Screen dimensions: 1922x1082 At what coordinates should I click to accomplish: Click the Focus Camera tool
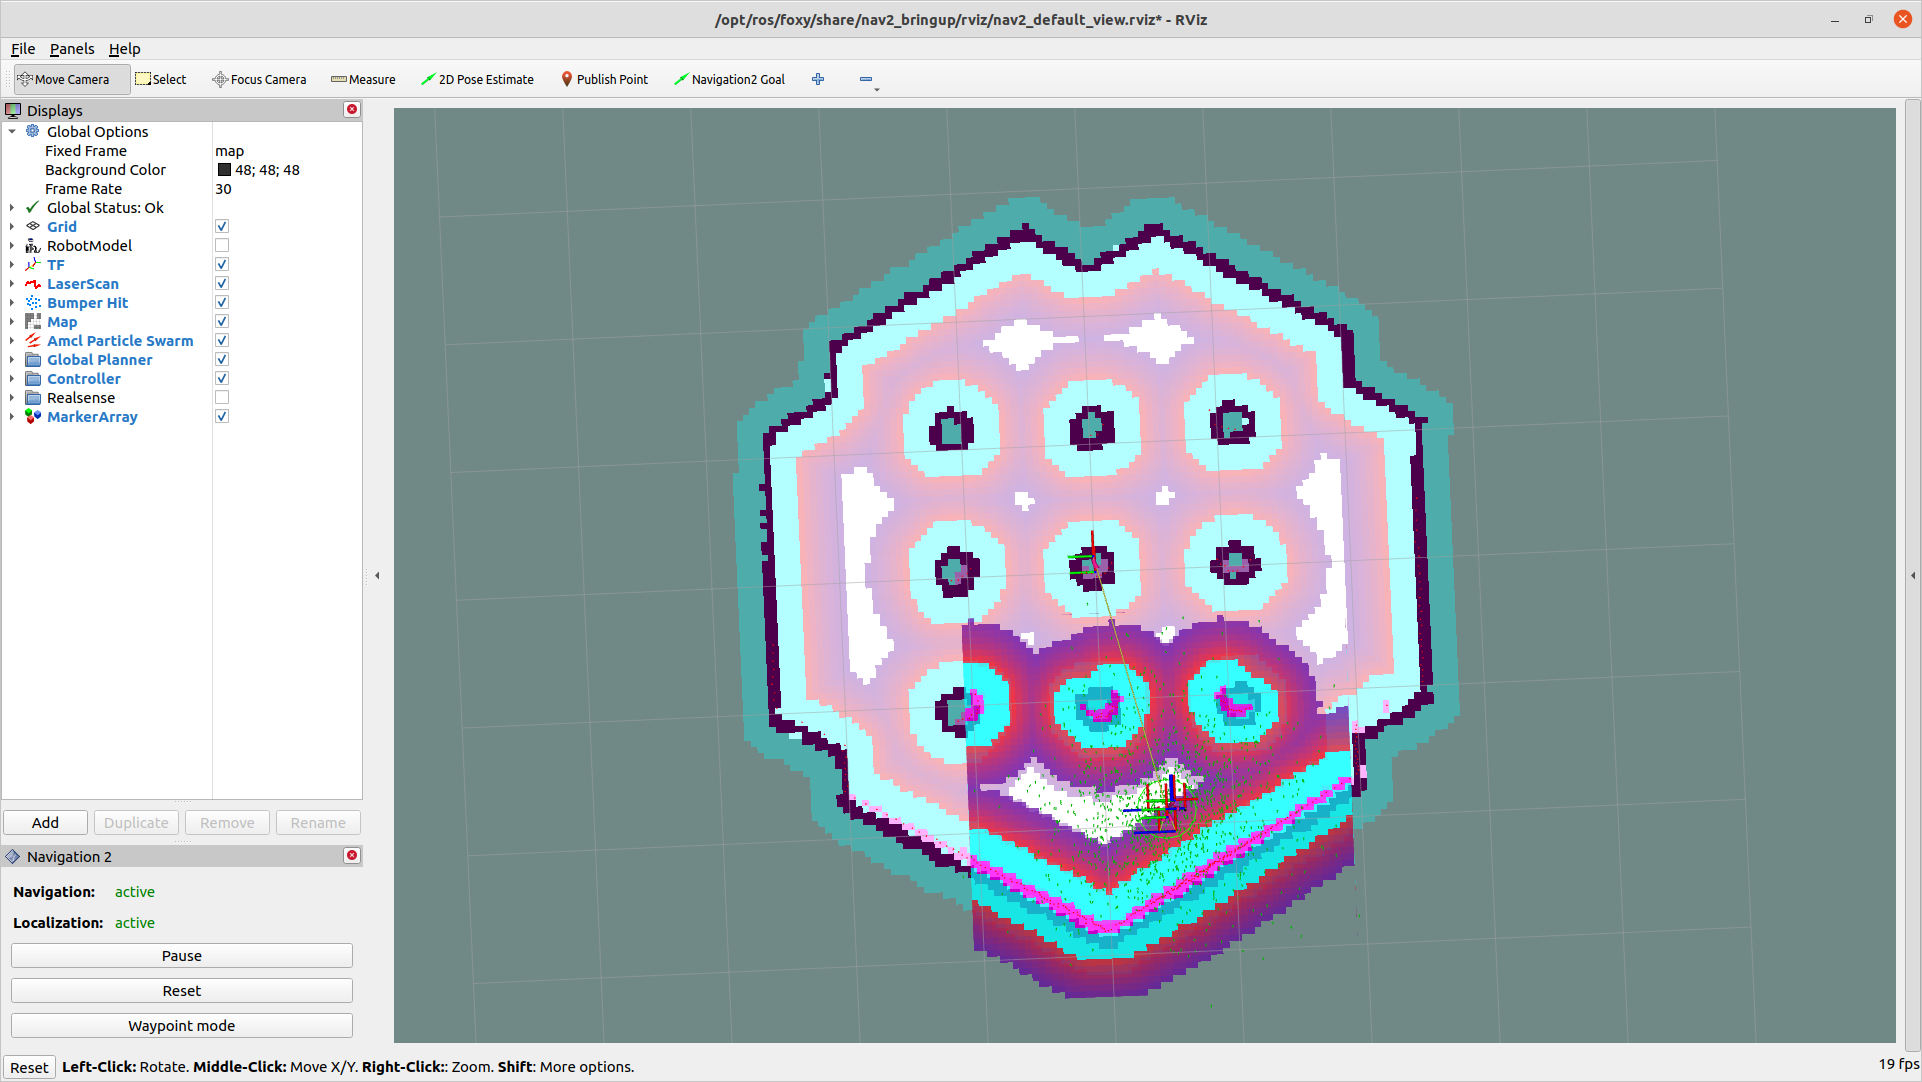click(259, 79)
